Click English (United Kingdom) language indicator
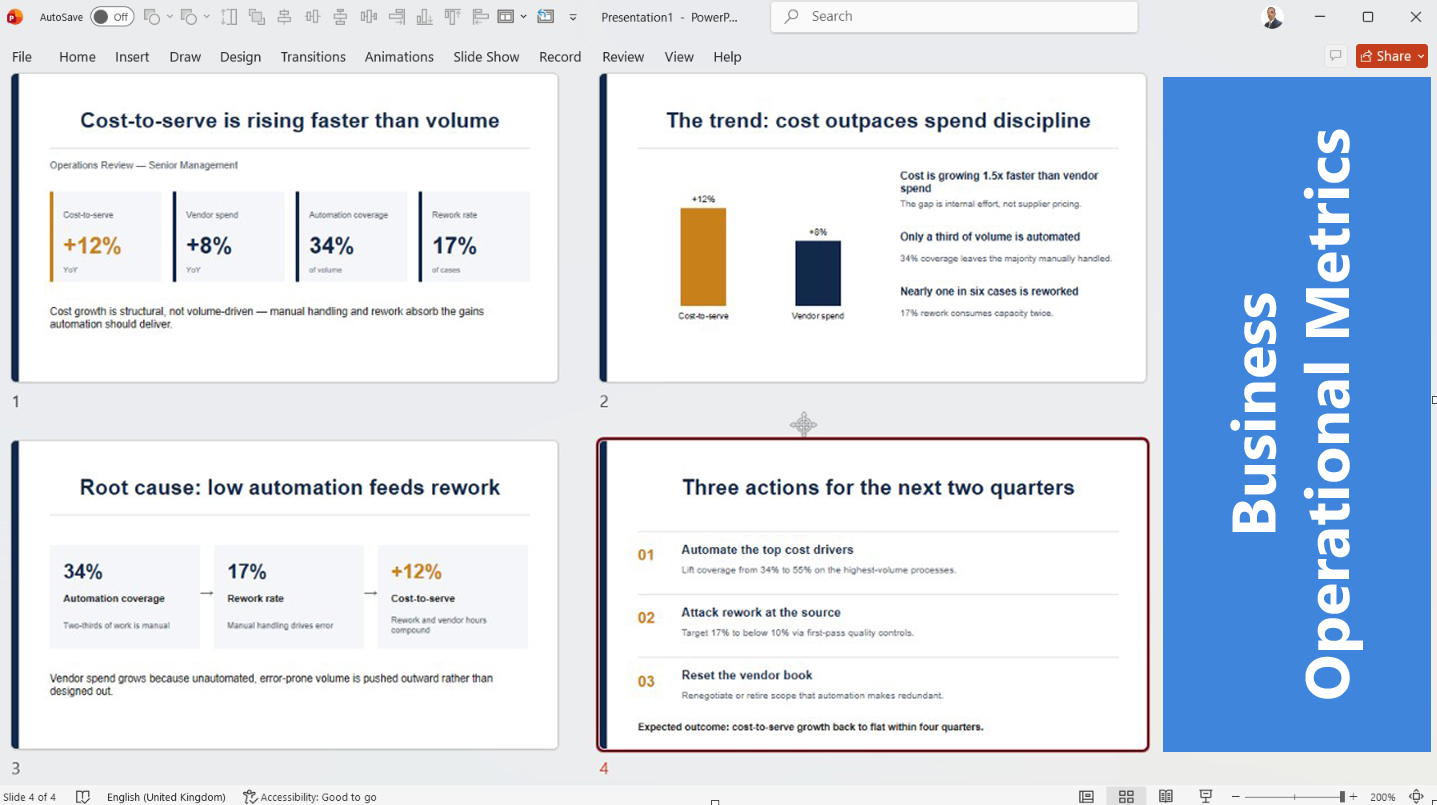This screenshot has height=805, width=1437. (166, 797)
